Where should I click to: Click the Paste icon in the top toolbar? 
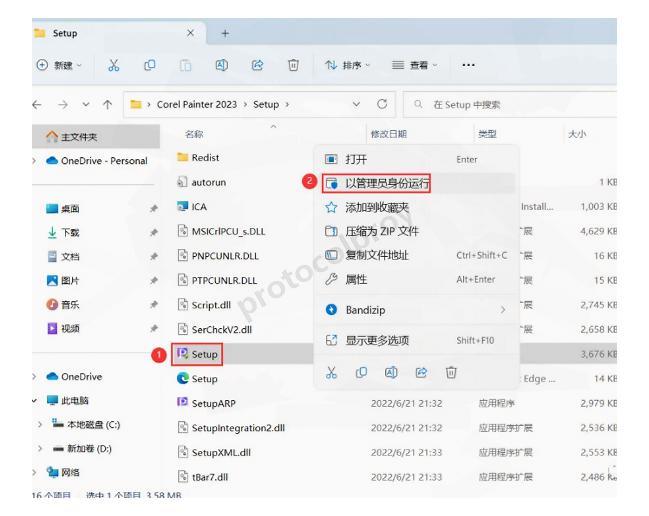pyautogui.click(x=185, y=65)
